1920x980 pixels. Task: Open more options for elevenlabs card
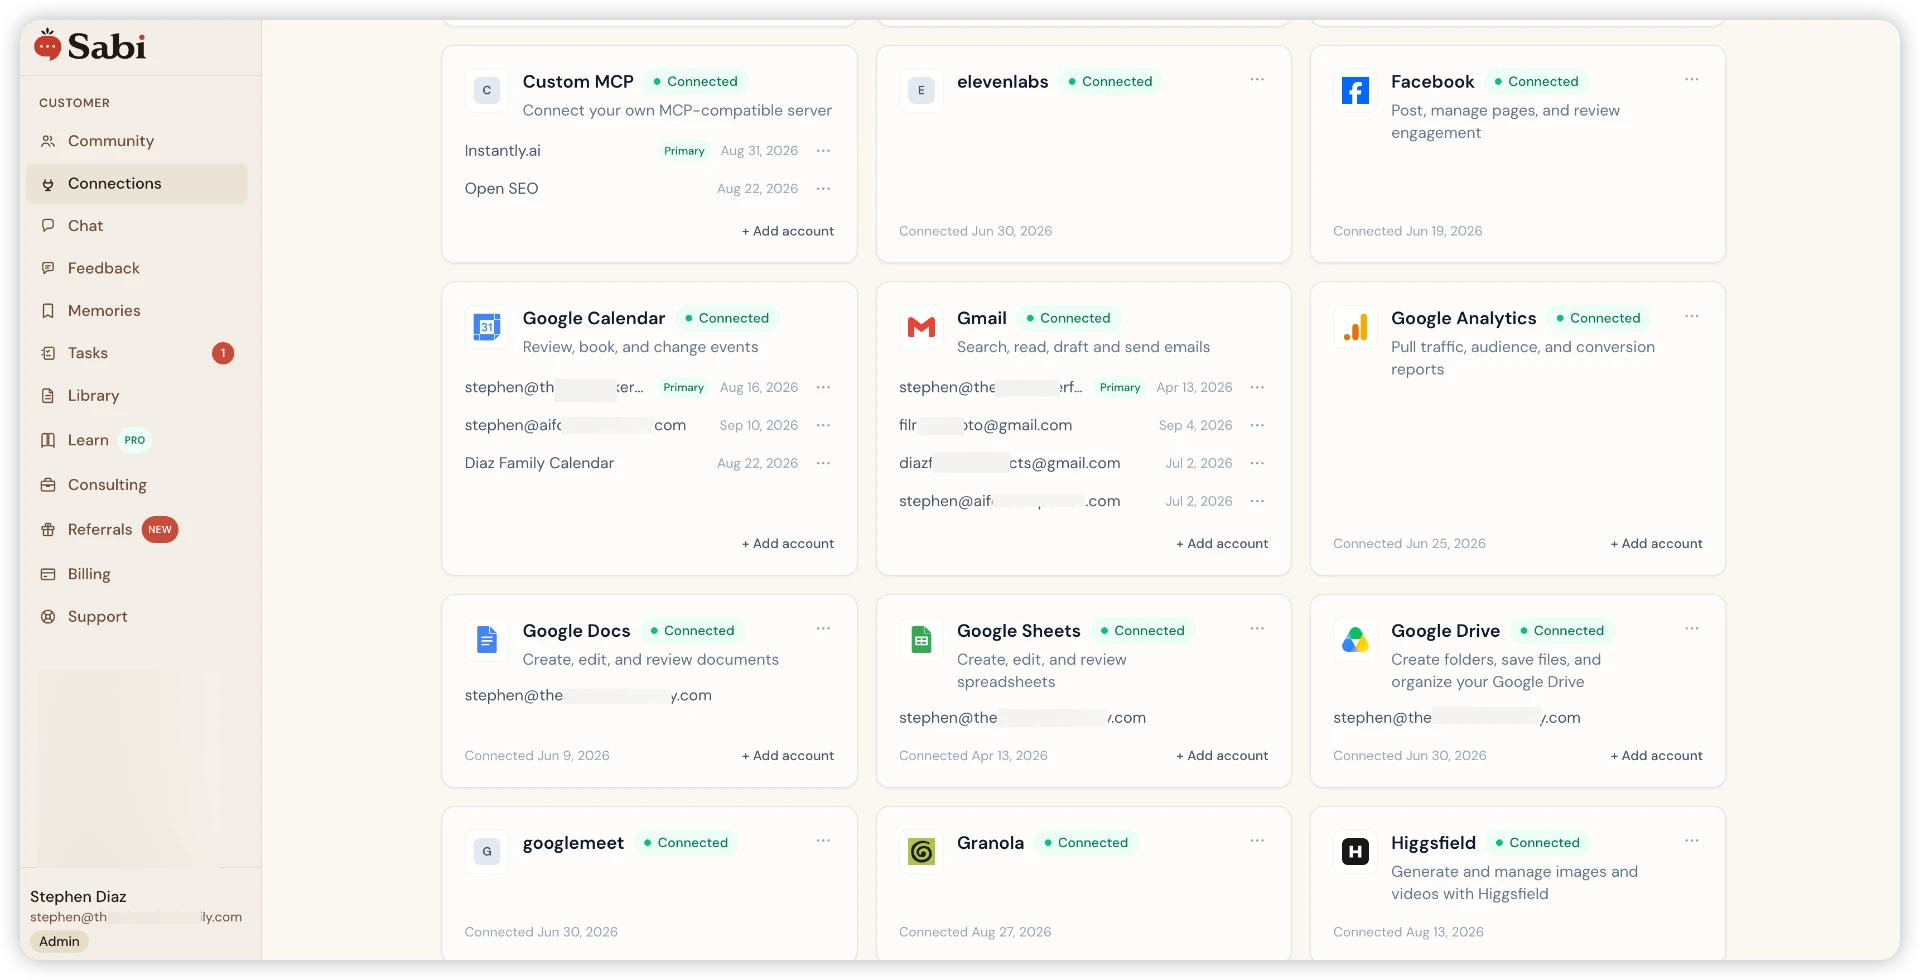tap(1257, 80)
